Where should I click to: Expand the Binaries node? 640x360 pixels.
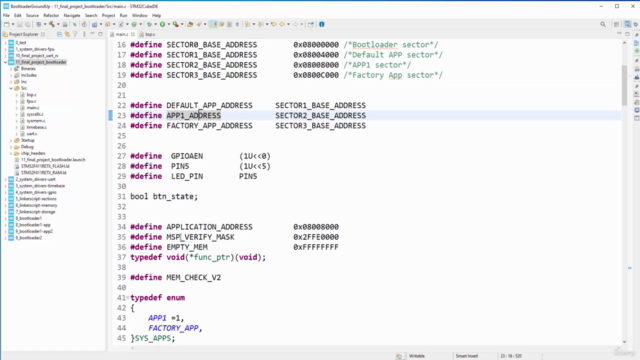(11, 69)
